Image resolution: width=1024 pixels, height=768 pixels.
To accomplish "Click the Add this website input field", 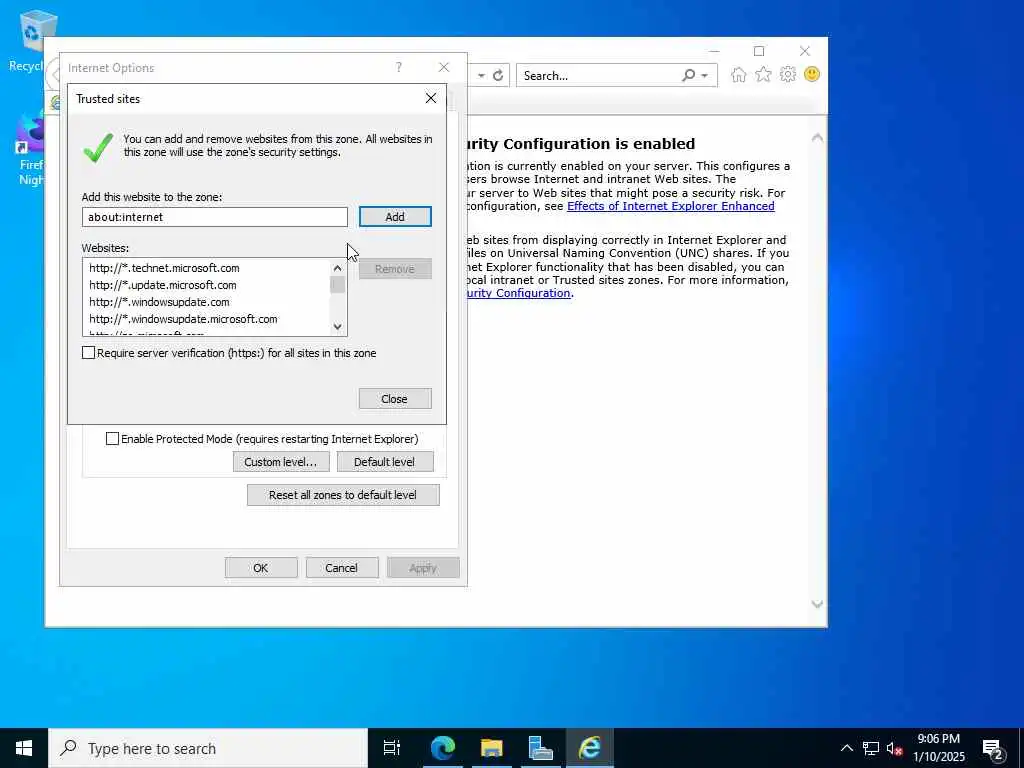I will (x=215, y=217).
